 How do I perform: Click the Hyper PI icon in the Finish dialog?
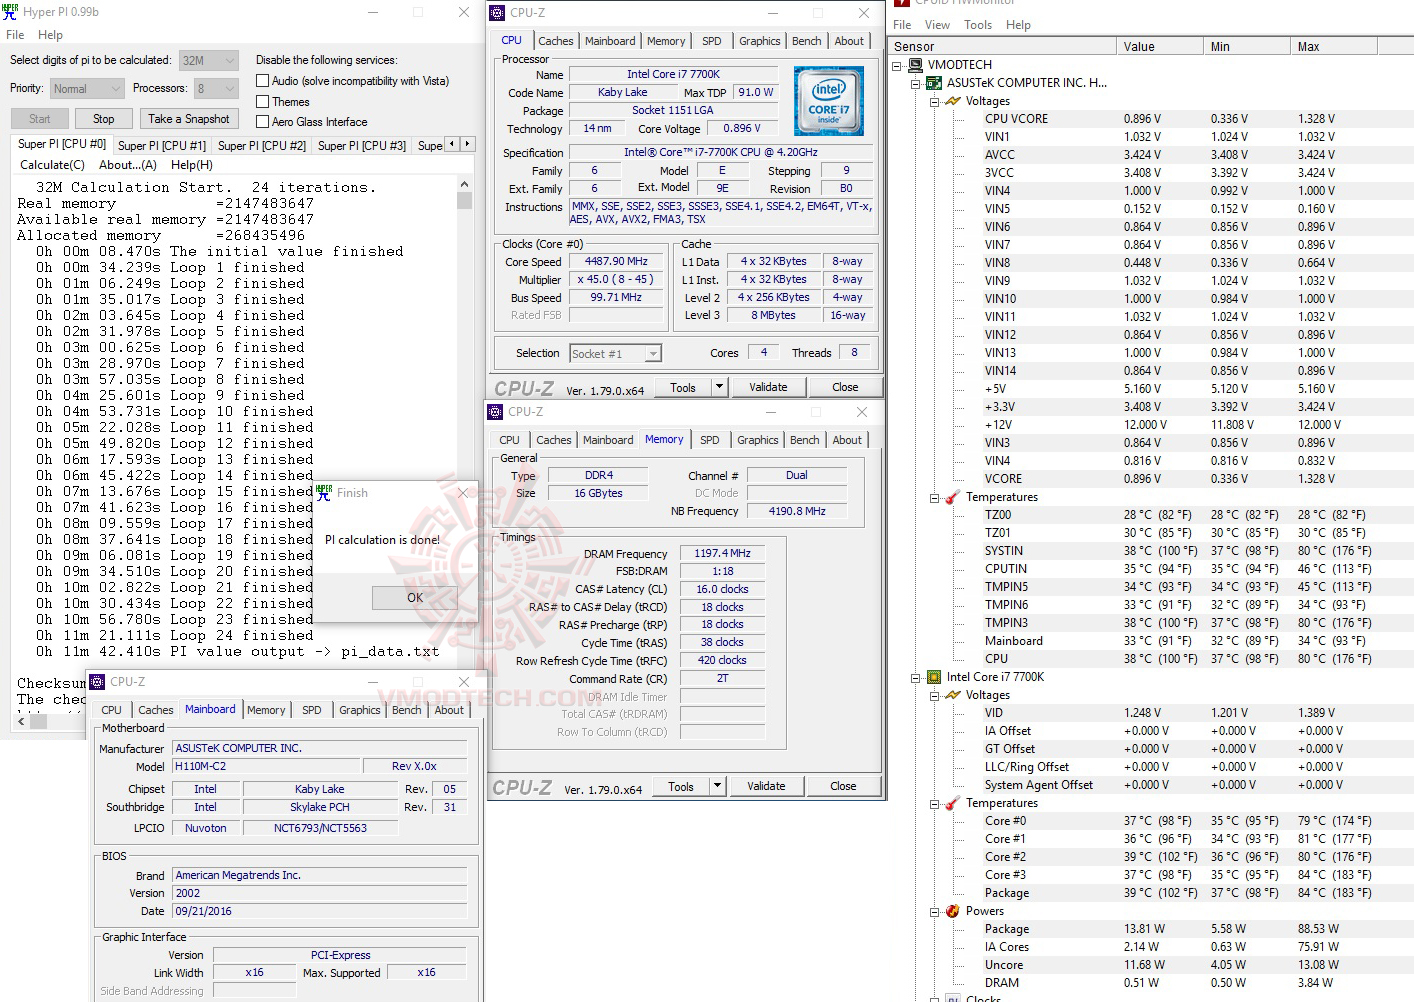323,492
